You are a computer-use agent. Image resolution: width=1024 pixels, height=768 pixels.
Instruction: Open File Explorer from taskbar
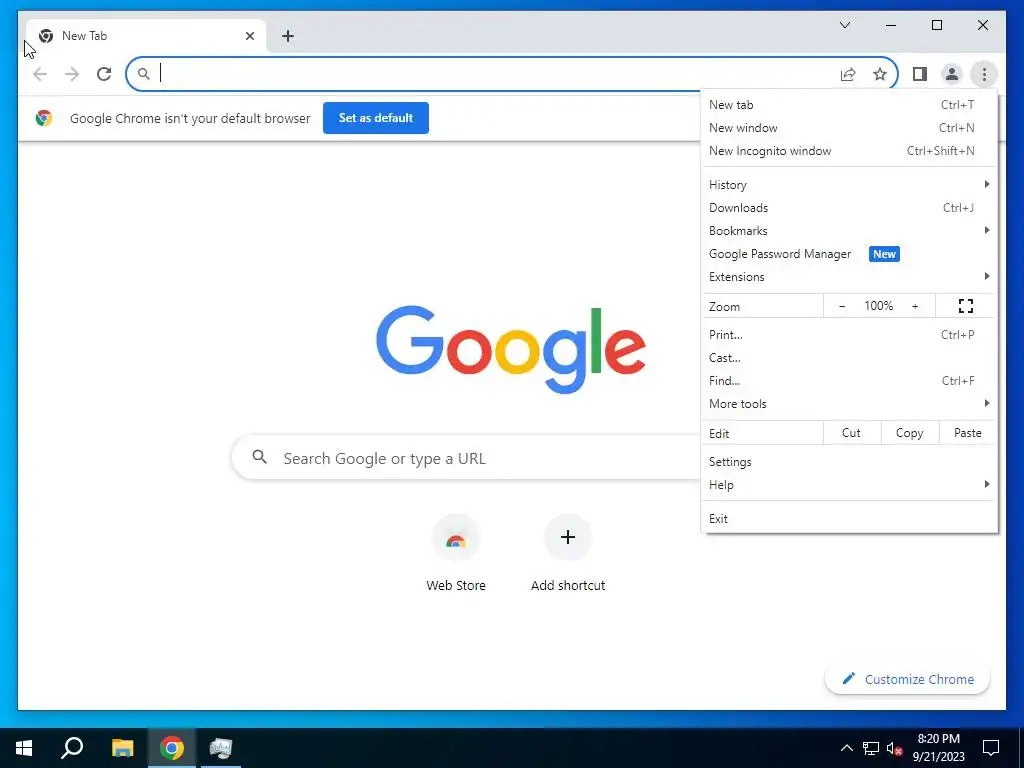(122, 748)
